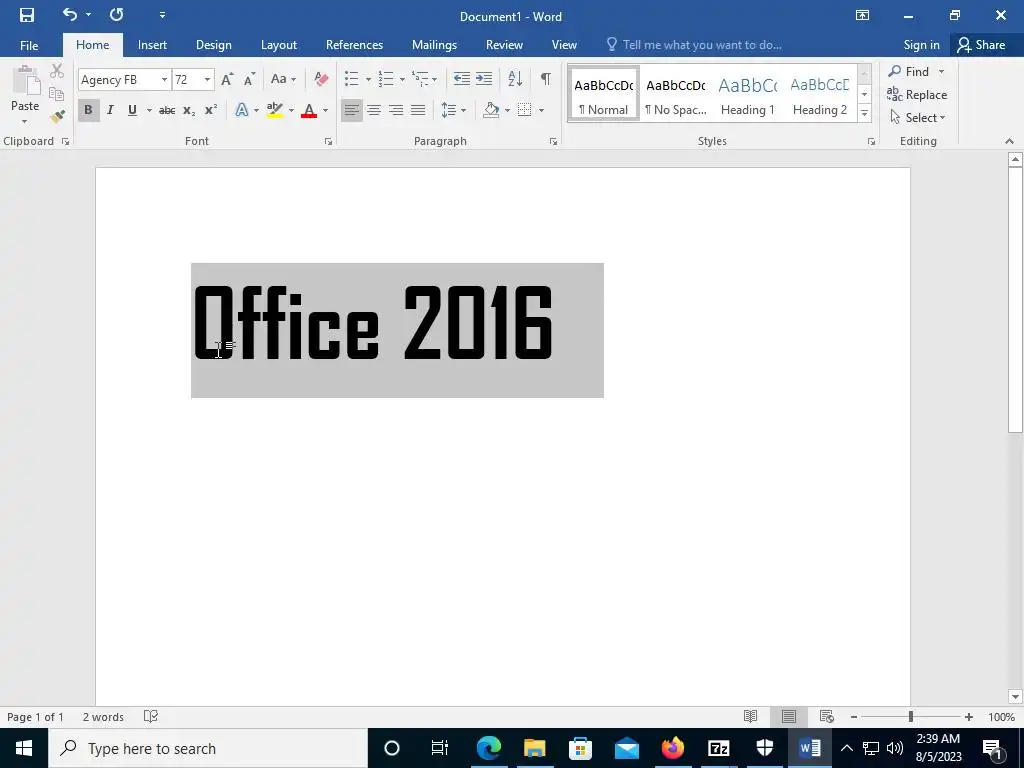Open the highlight color dropdown arrow
The image size is (1024, 768).
291,110
